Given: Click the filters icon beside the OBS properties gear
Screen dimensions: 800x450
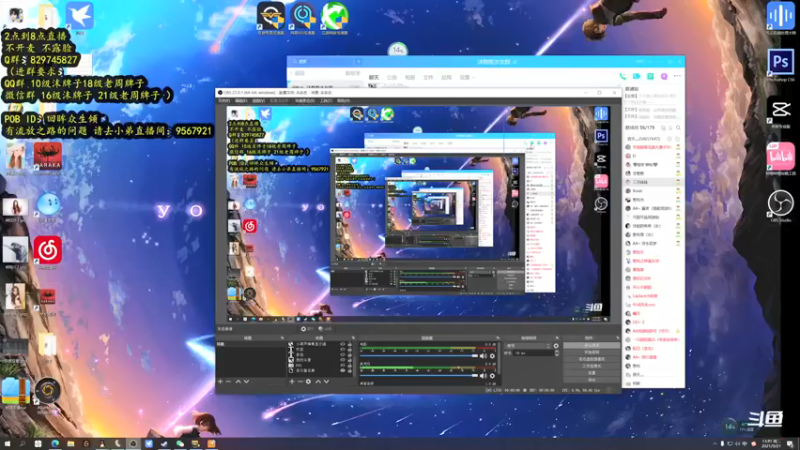Looking at the screenshot, I should pos(321,329).
